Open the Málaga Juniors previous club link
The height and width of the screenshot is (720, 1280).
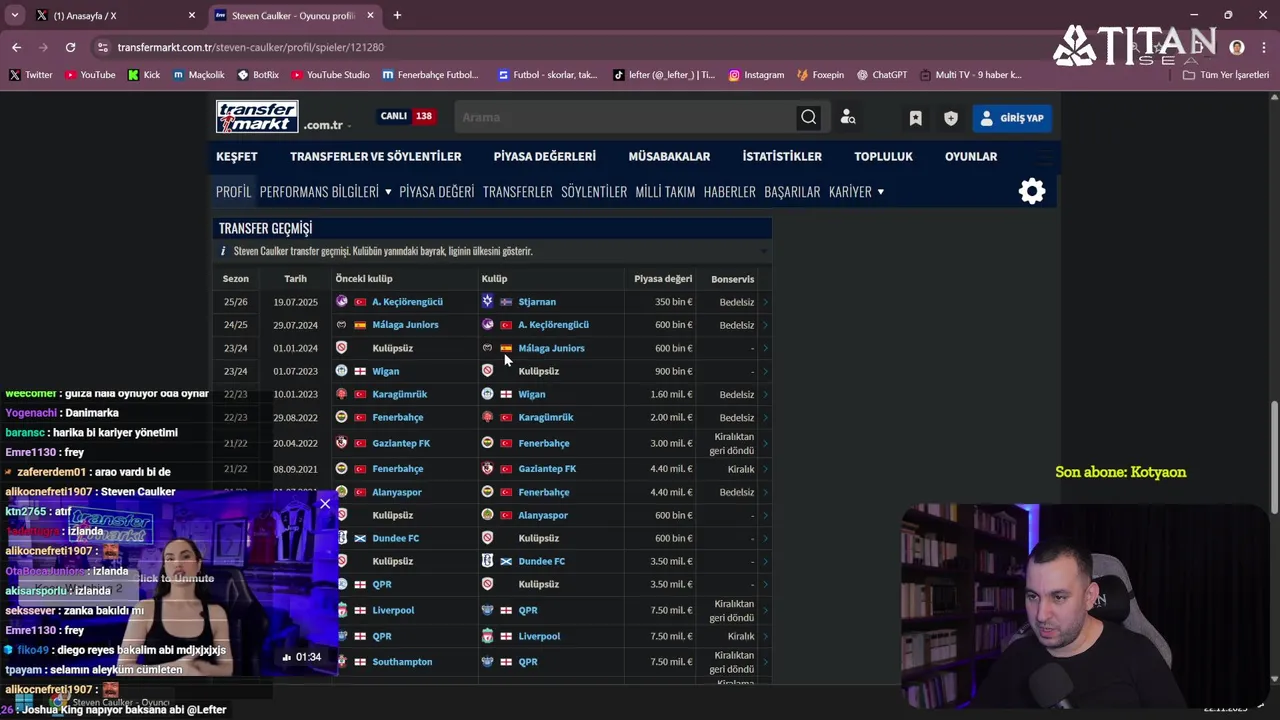point(405,324)
